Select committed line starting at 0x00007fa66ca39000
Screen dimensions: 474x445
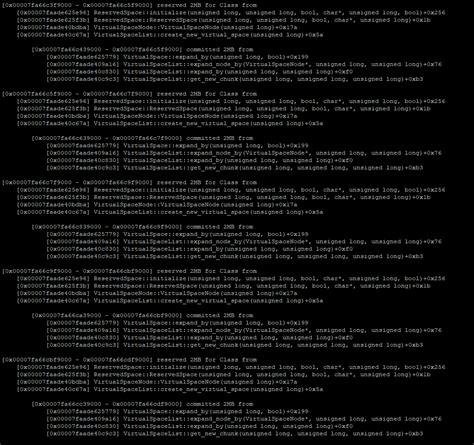point(142,316)
